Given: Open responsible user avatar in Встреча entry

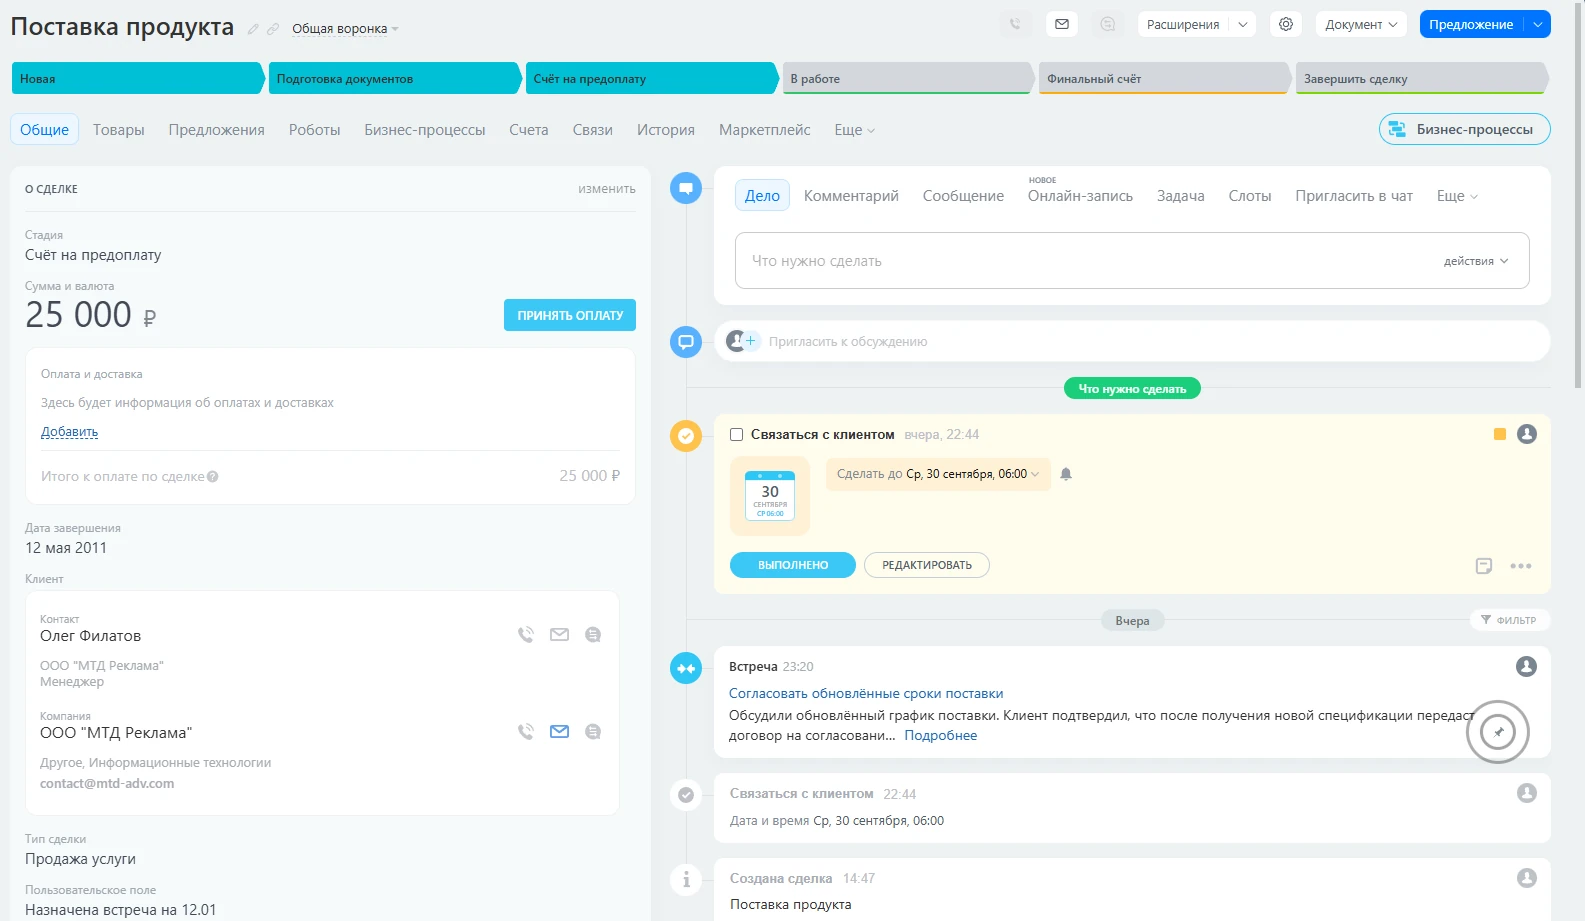Looking at the screenshot, I should click(x=1526, y=666).
